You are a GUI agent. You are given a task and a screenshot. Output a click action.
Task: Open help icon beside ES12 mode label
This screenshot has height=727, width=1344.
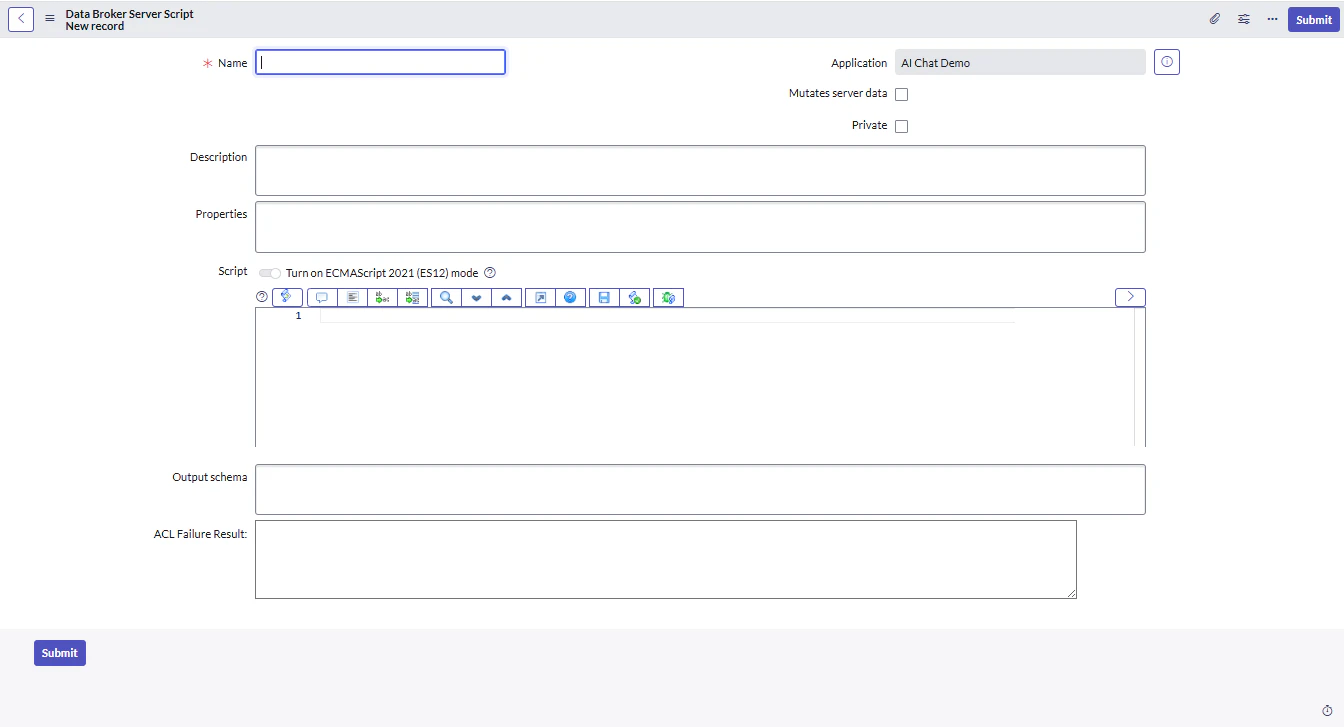pyautogui.click(x=490, y=273)
